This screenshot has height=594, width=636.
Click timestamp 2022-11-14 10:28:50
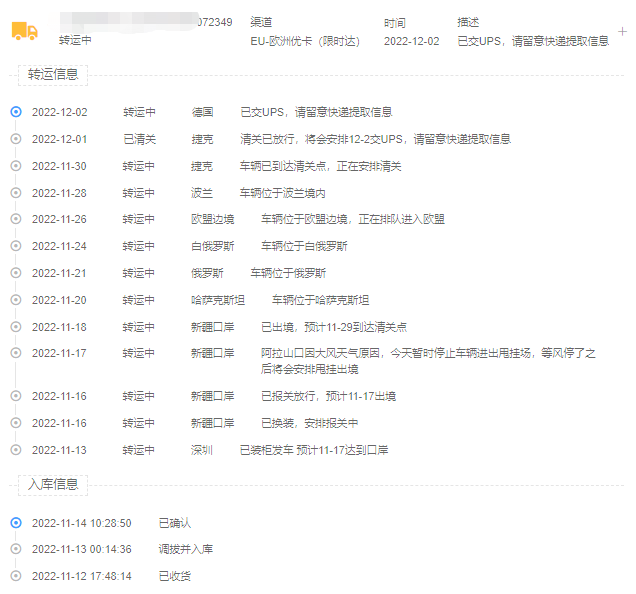[82, 523]
